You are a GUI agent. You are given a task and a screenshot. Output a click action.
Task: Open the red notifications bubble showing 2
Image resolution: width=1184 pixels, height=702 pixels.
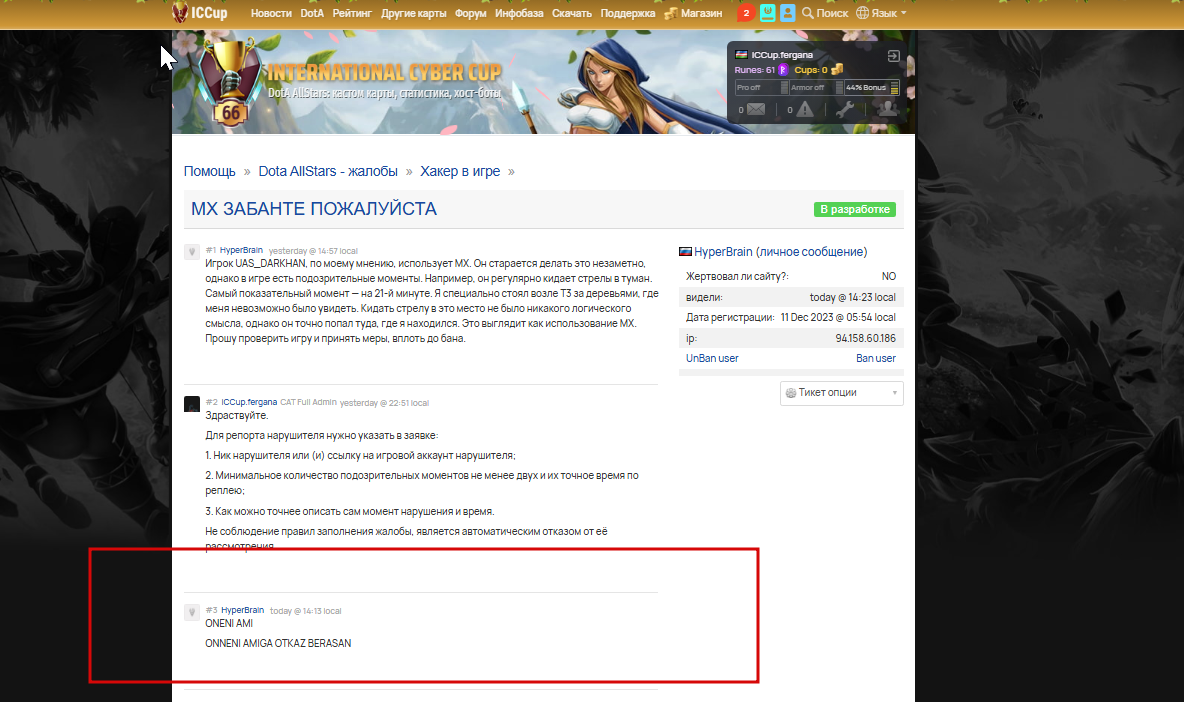(746, 13)
